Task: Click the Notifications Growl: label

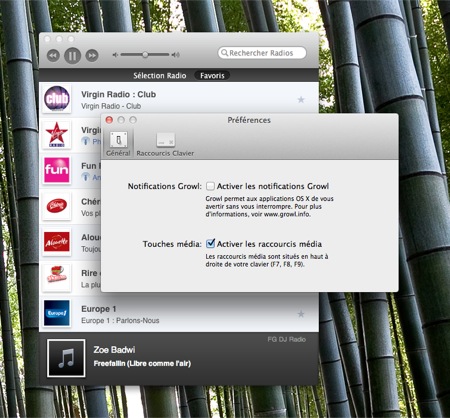Action: (165, 186)
